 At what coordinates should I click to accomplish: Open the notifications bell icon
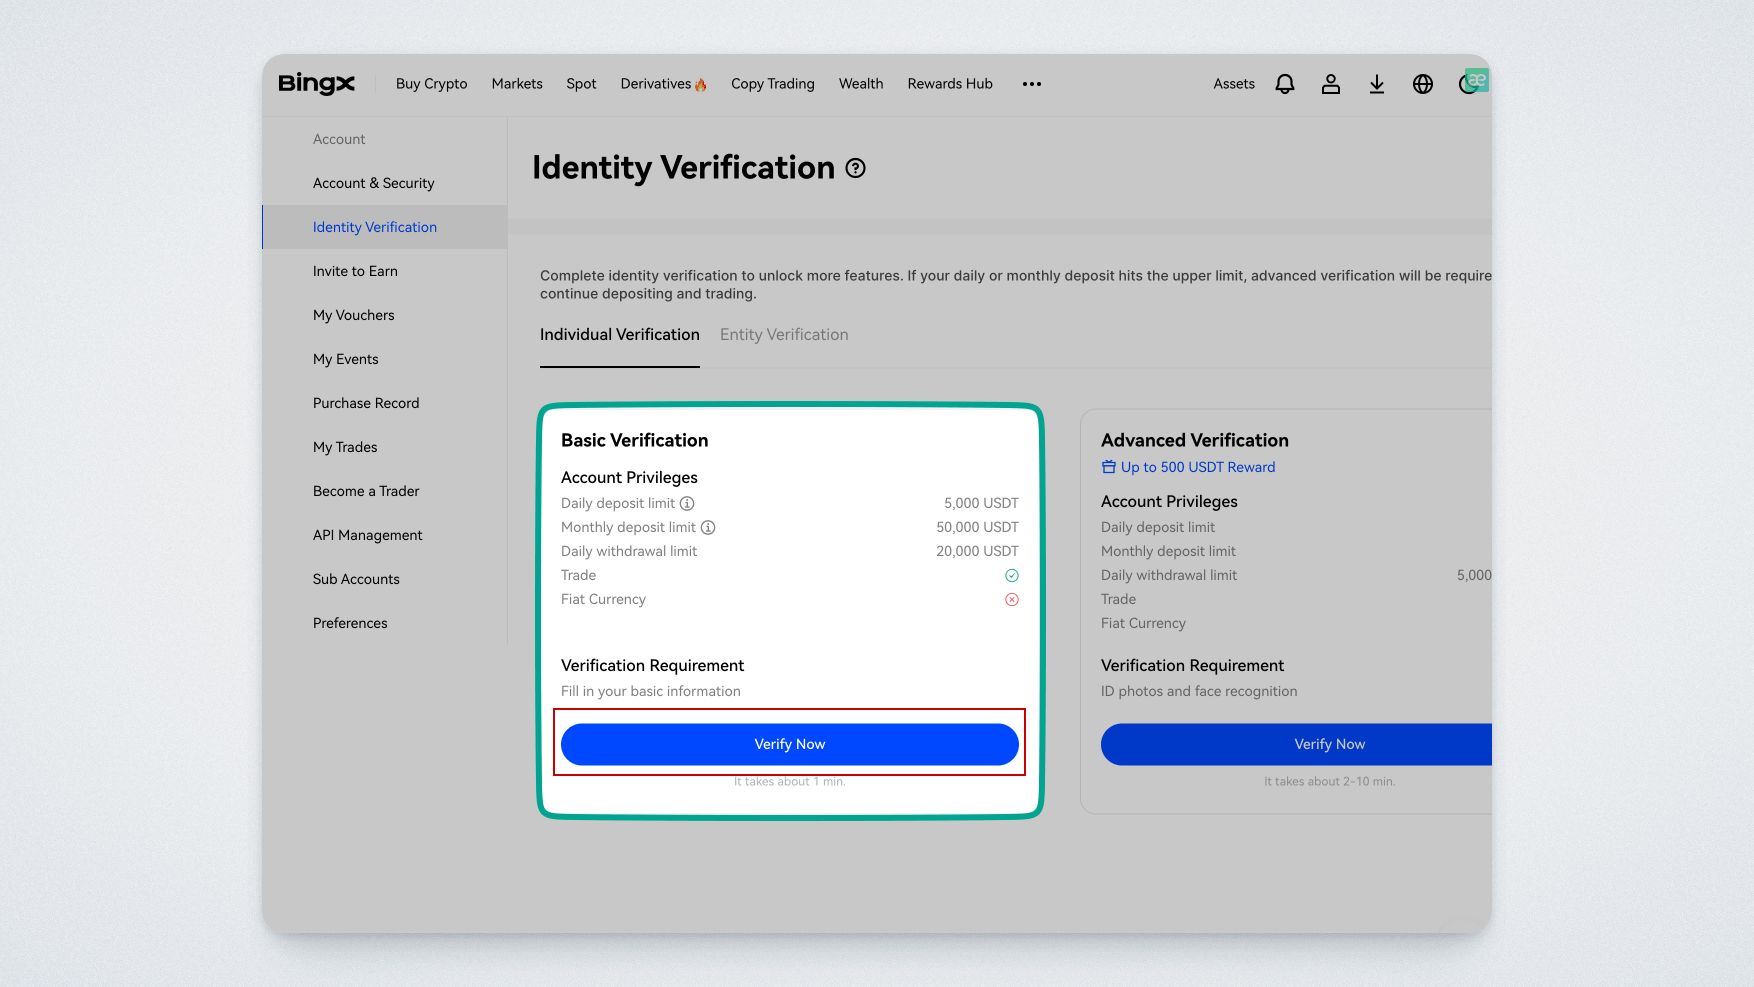point(1285,84)
